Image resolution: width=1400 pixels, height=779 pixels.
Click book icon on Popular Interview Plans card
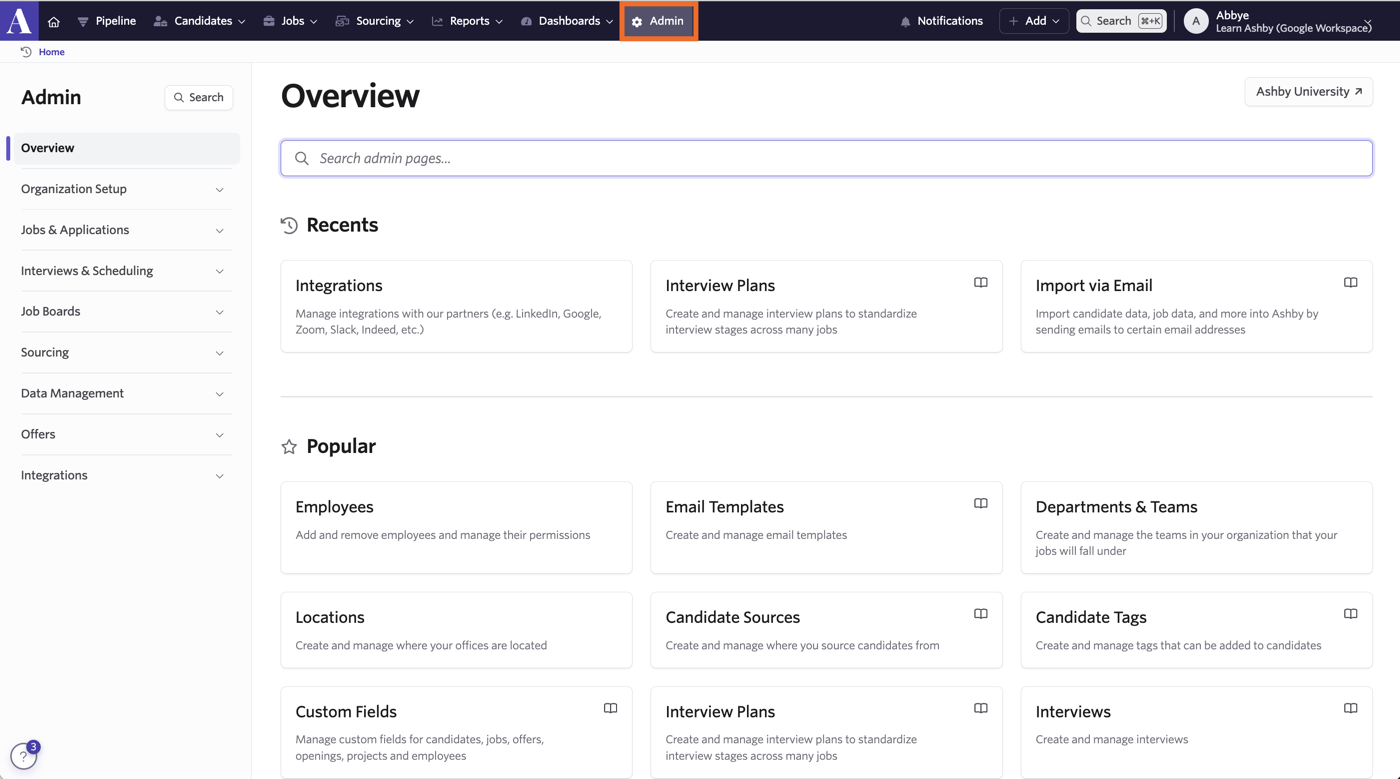click(x=980, y=708)
